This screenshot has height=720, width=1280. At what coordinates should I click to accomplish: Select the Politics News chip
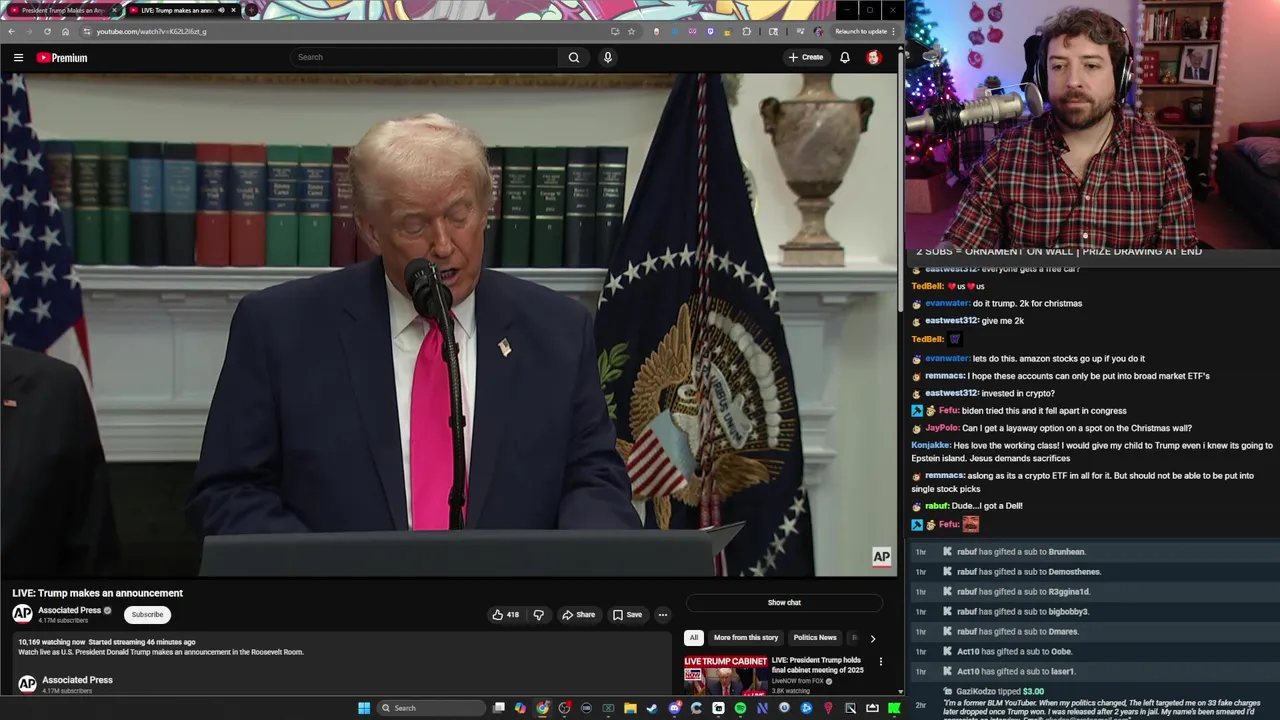(815, 638)
